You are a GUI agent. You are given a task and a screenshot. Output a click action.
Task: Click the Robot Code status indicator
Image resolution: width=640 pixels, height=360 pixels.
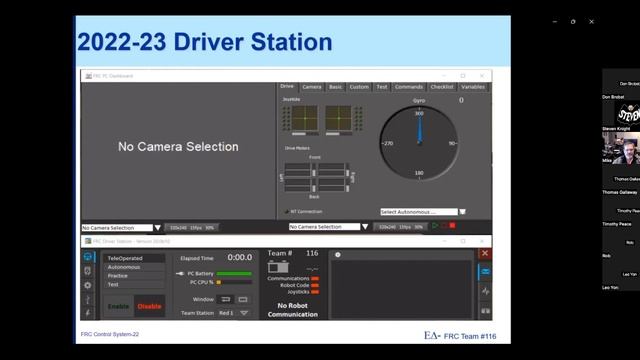click(x=315, y=285)
